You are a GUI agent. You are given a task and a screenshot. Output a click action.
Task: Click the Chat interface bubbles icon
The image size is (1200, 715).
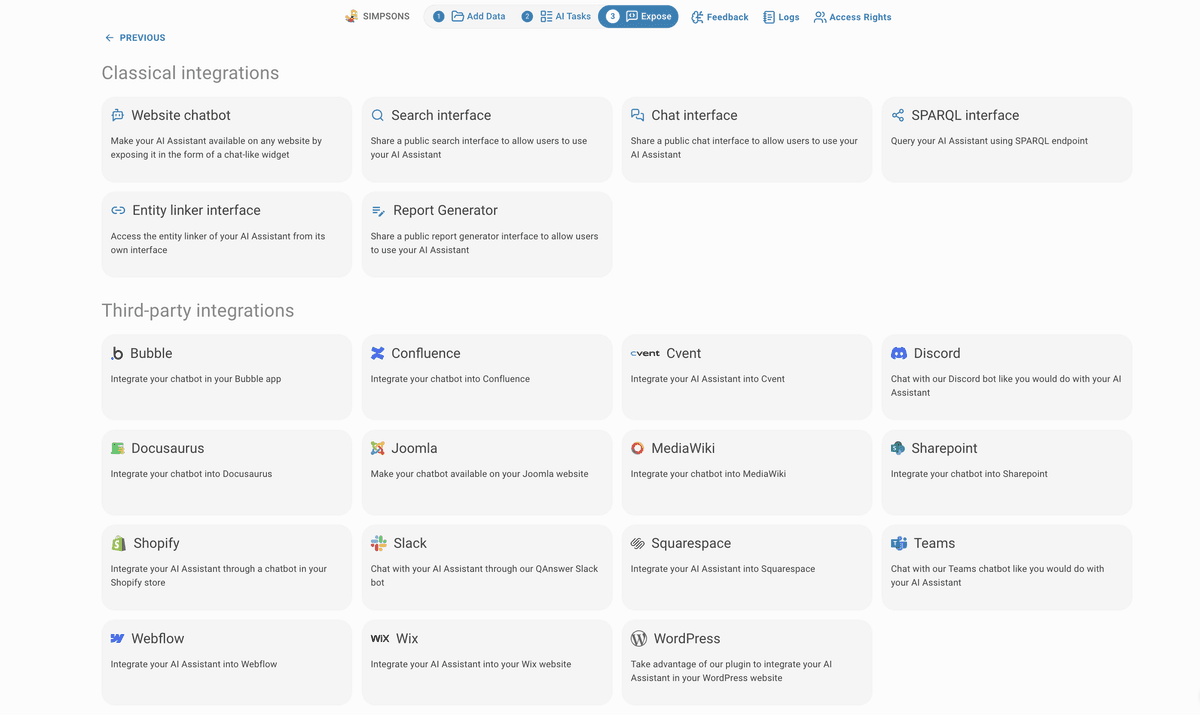pos(638,115)
